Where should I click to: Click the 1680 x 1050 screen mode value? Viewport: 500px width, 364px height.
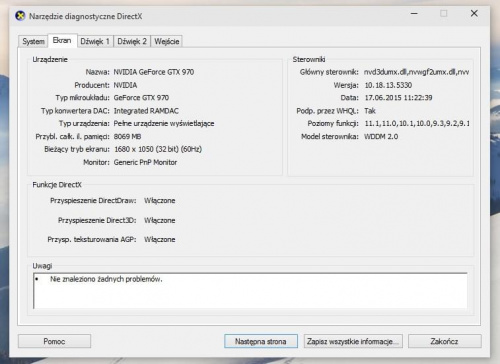(158, 149)
